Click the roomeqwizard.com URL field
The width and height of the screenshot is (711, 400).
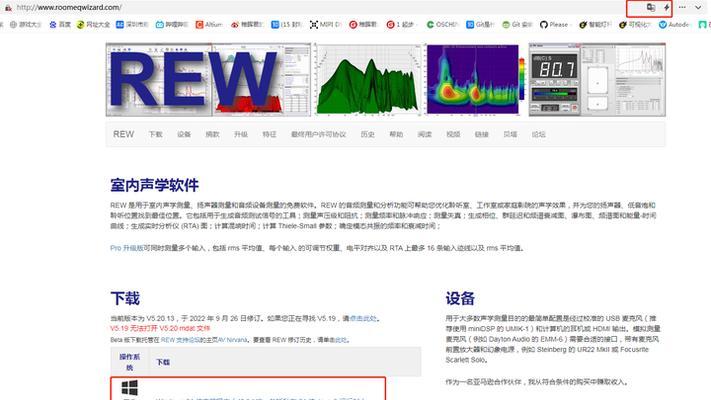69,8
